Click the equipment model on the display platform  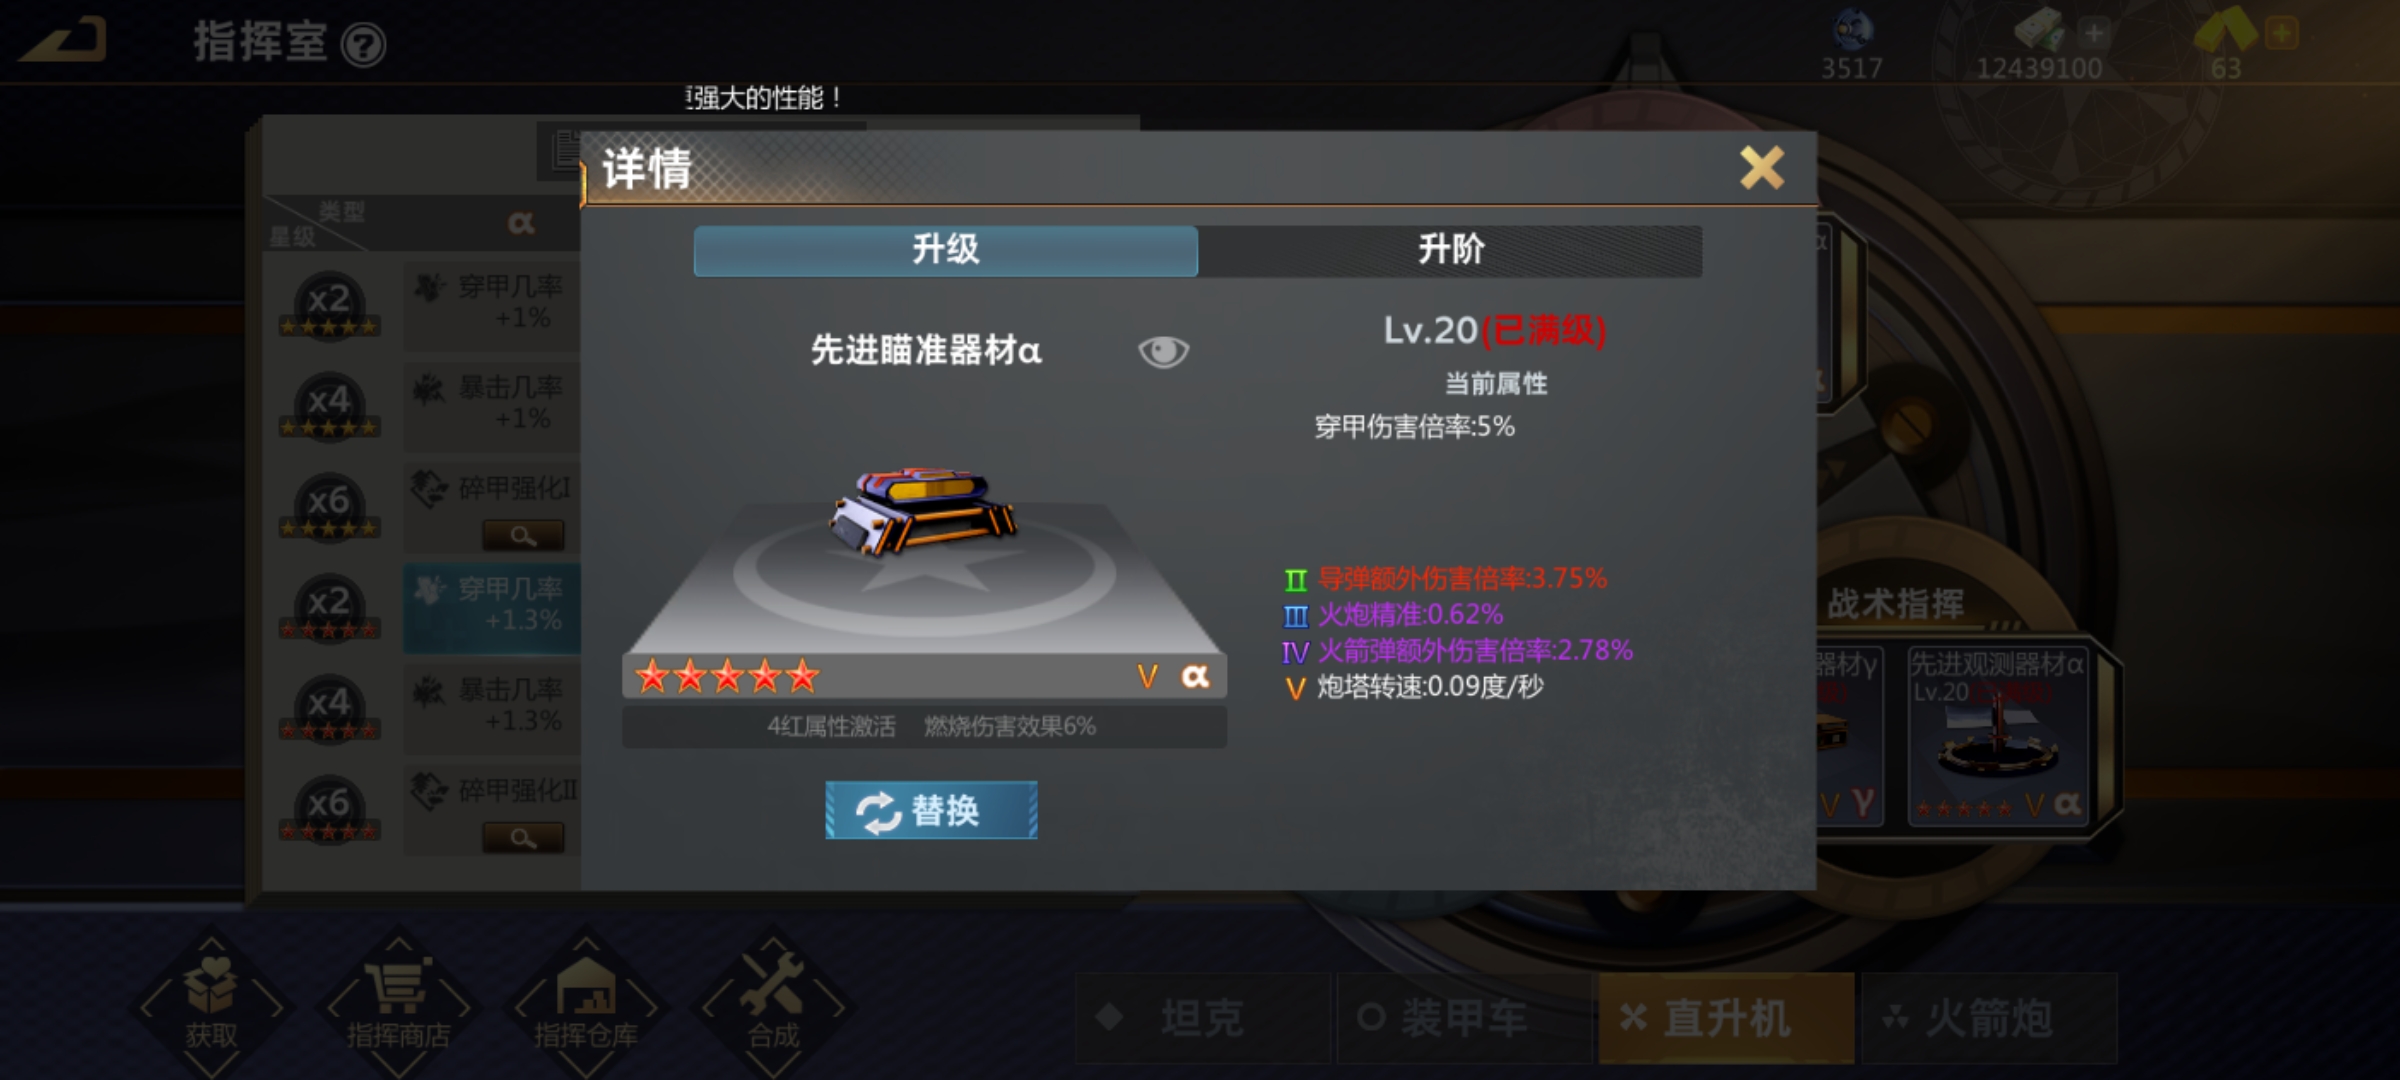(x=922, y=510)
